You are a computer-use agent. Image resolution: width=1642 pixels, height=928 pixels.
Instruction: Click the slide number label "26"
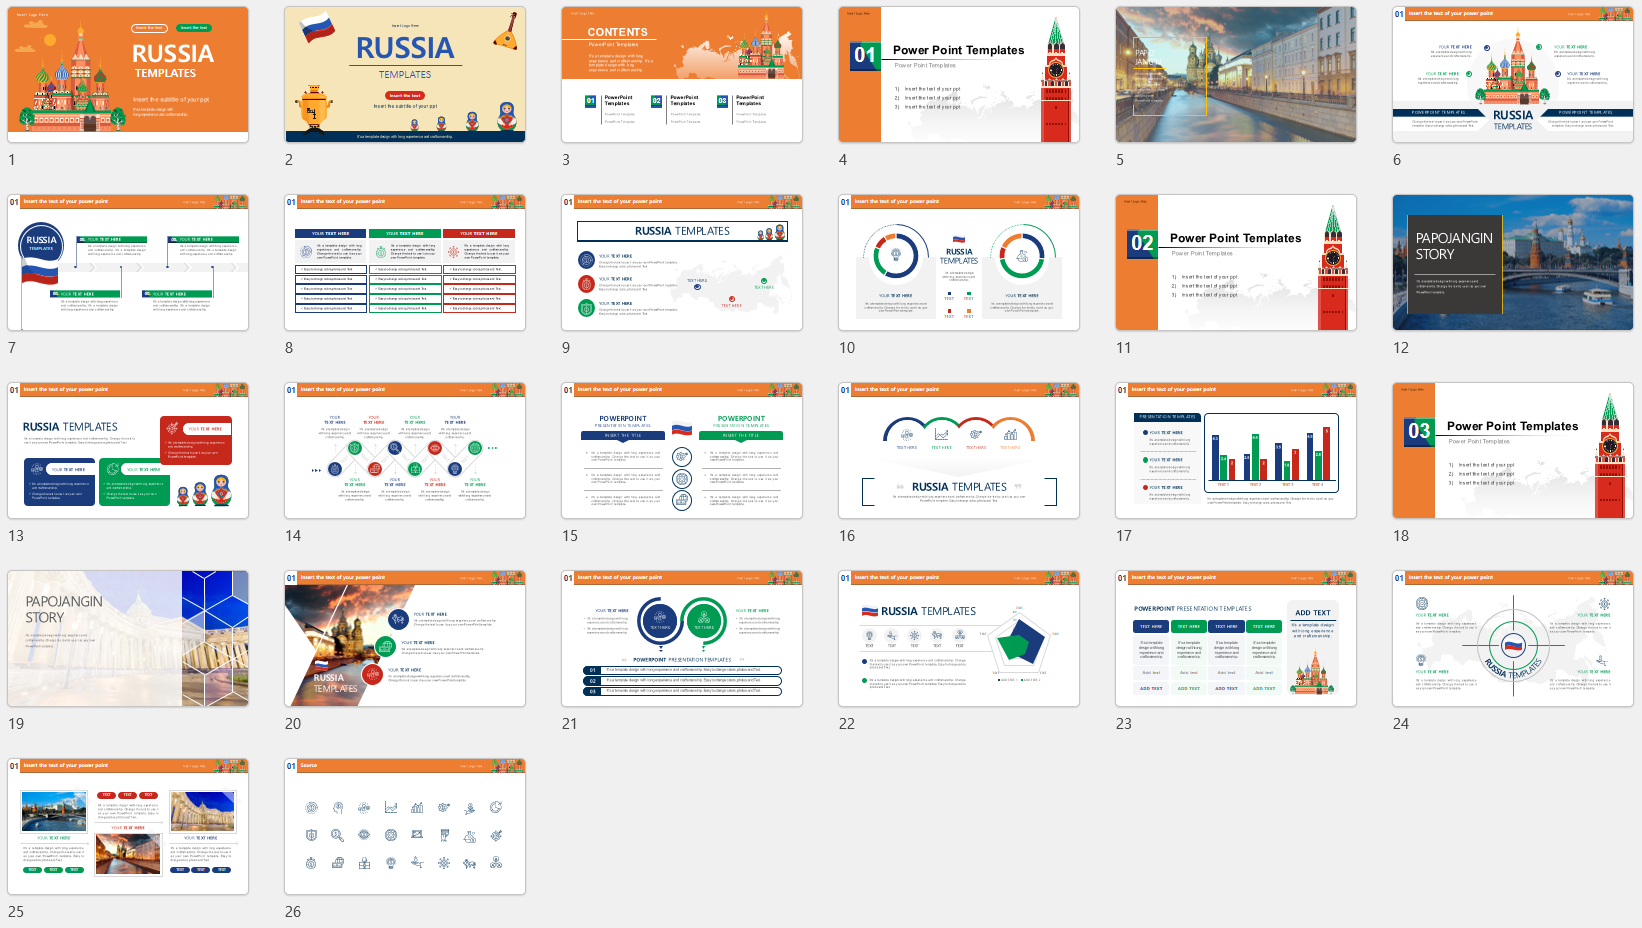(x=293, y=912)
